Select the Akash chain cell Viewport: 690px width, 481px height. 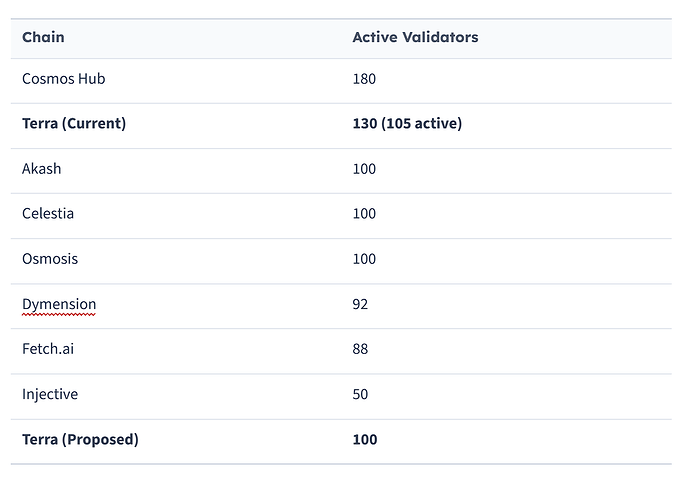pyautogui.click(x=42, y=169)
